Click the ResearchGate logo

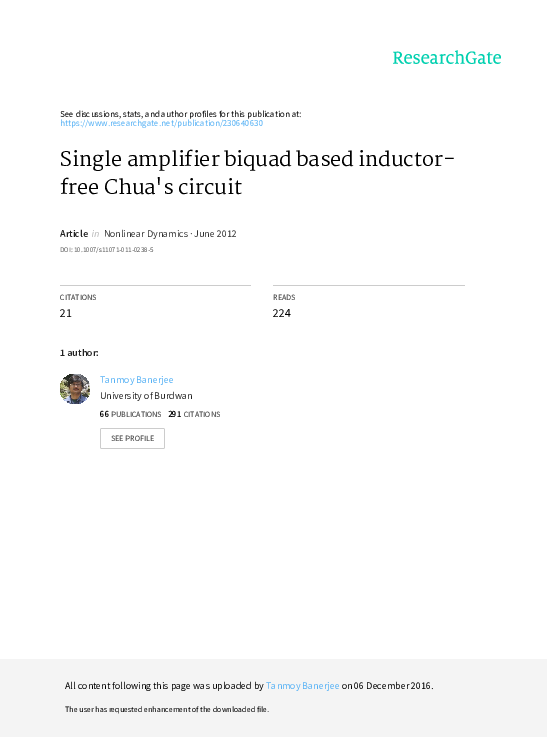point(447,58)
